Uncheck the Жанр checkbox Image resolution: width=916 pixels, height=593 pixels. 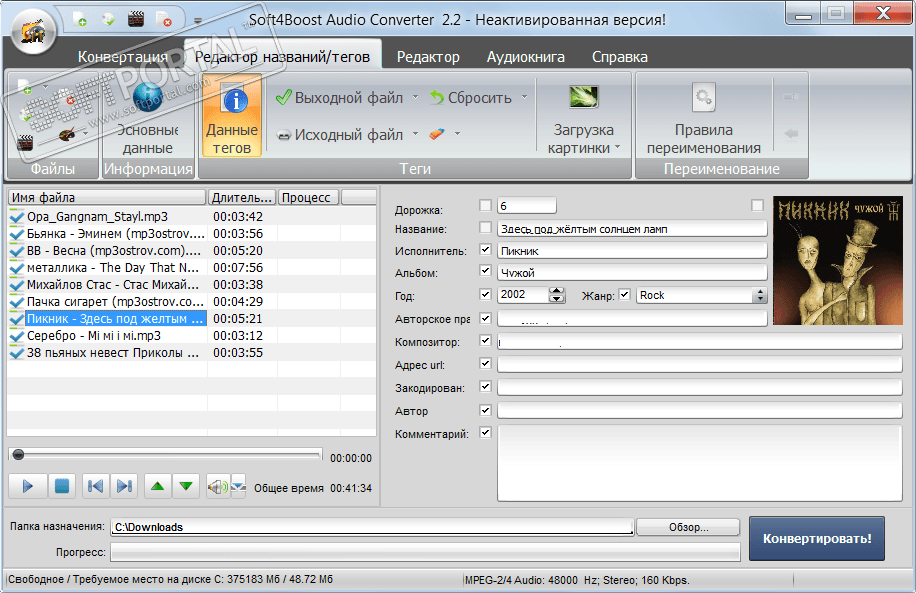[x=624, y=294]
